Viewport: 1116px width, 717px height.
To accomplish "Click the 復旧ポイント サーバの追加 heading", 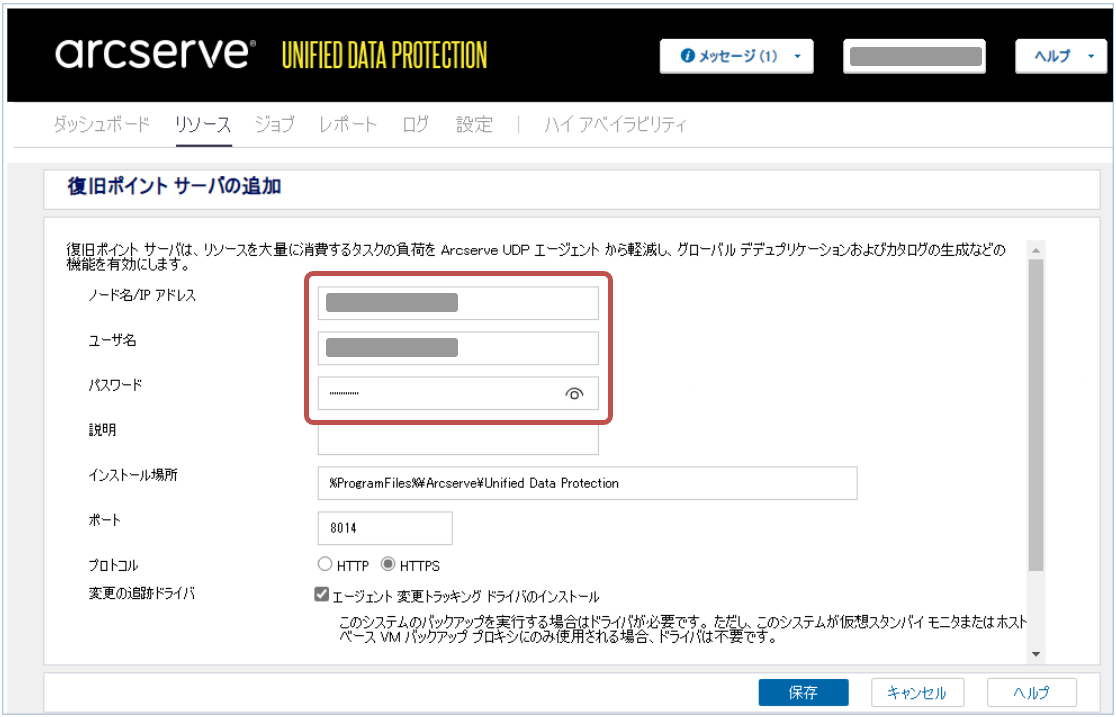I will click(174, 187).
